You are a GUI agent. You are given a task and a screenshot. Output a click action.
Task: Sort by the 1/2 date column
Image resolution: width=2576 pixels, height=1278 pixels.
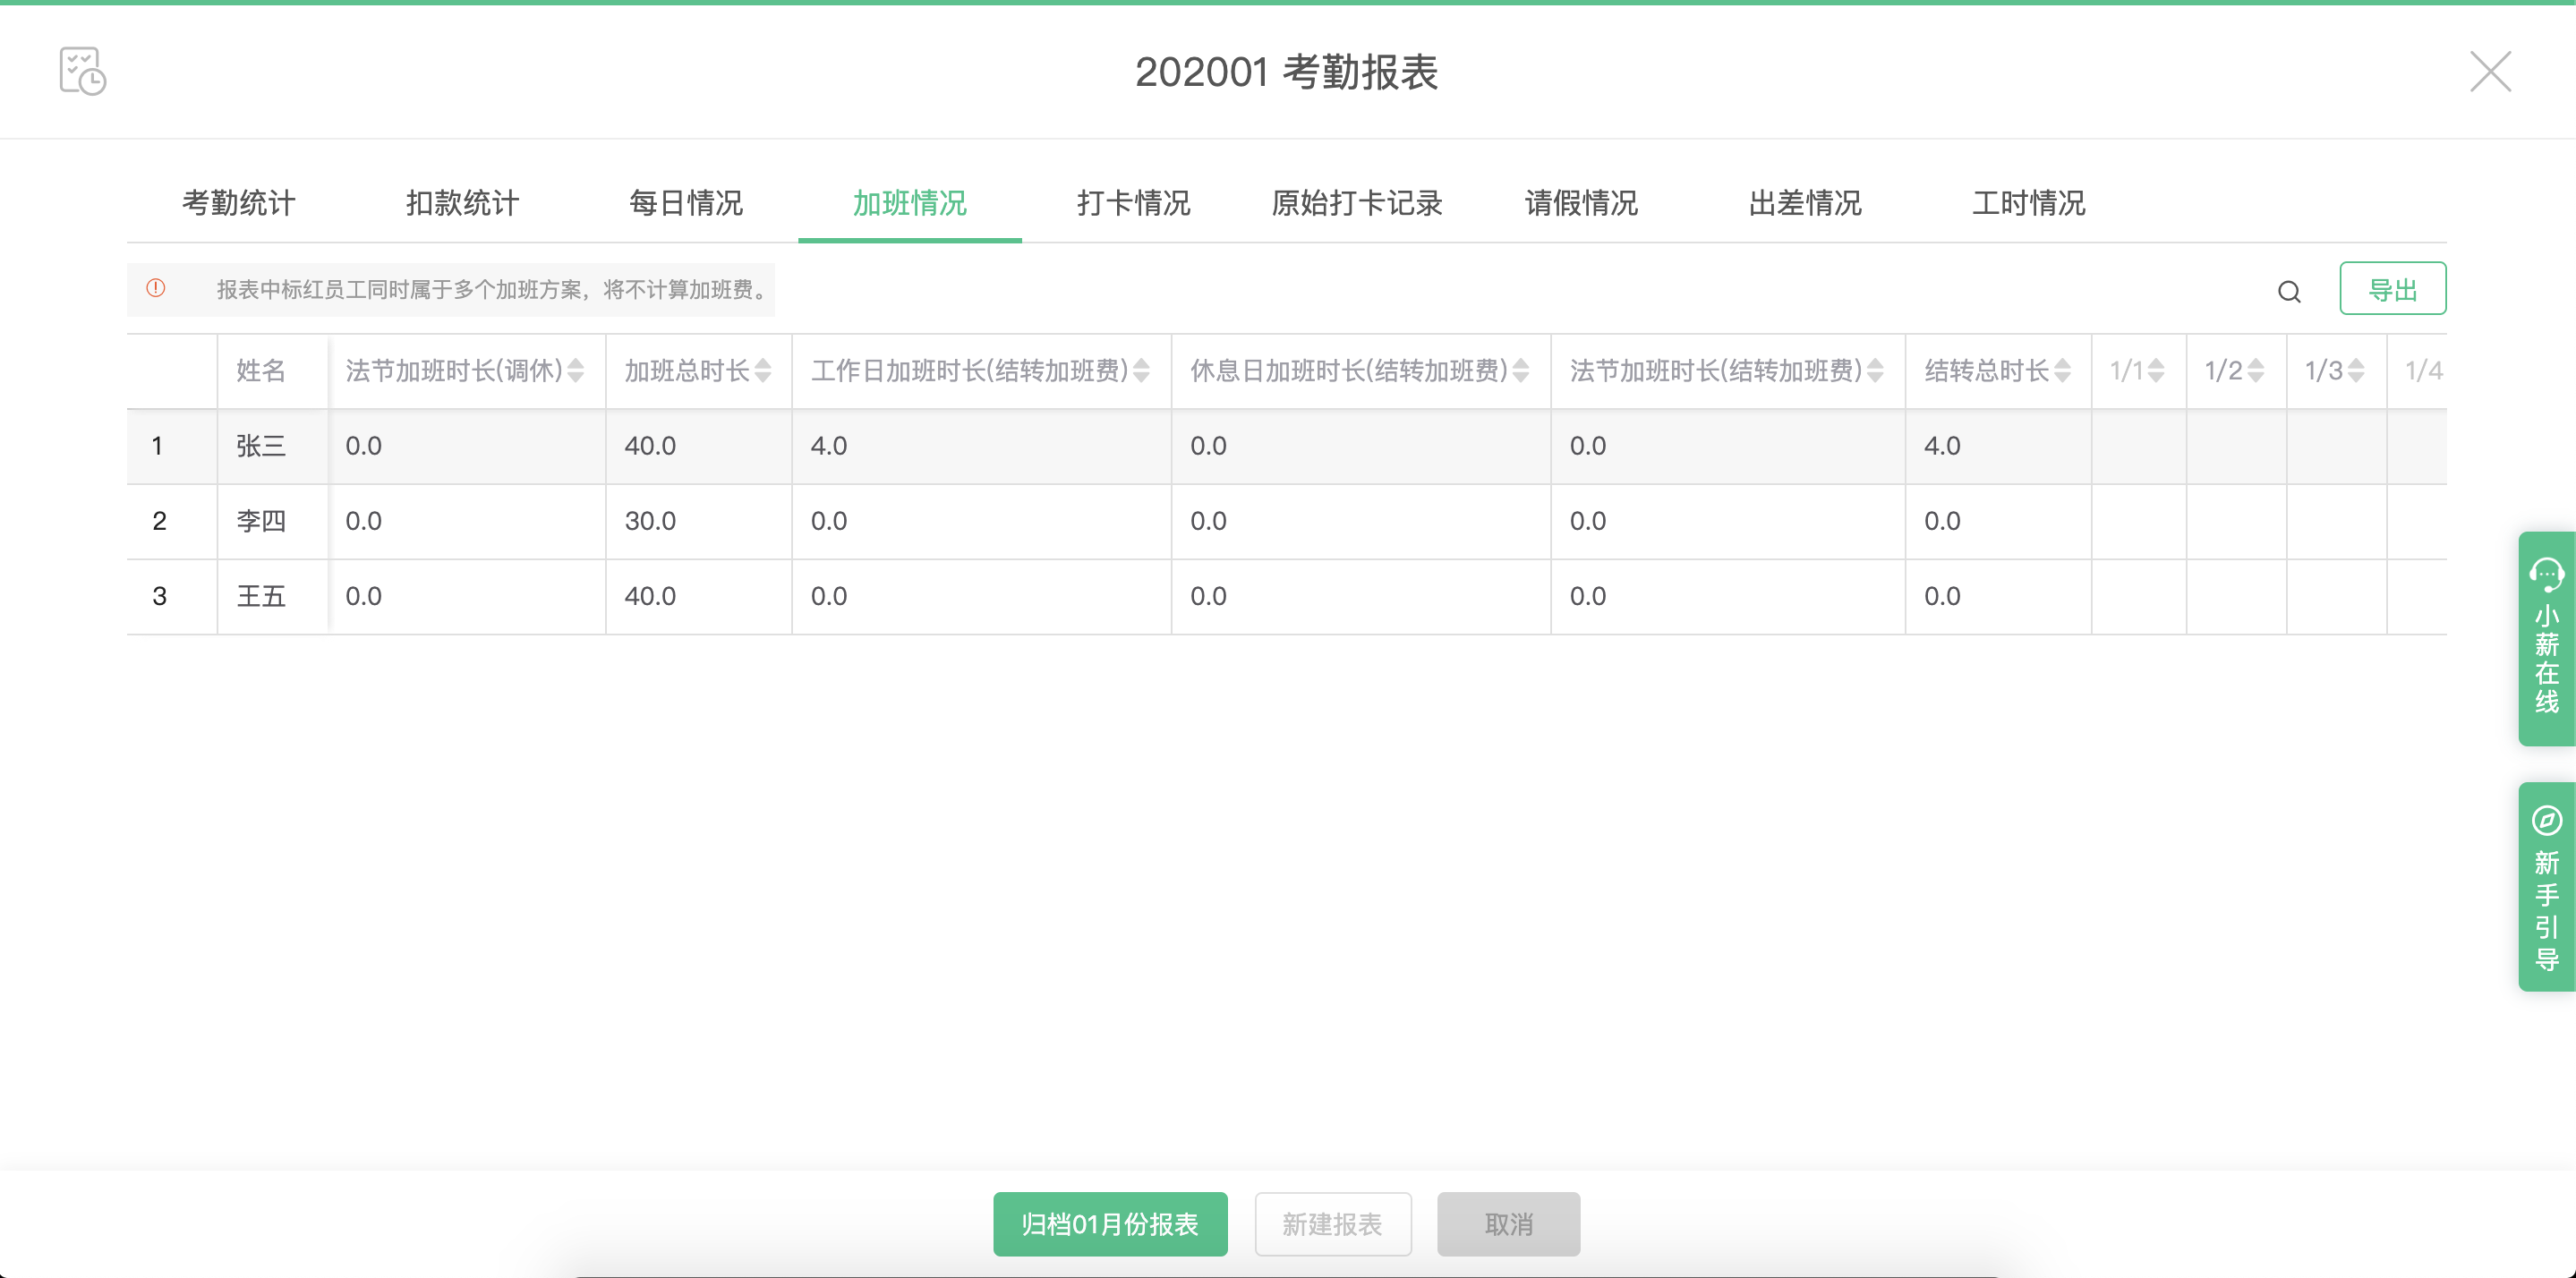pos(2256,371)
